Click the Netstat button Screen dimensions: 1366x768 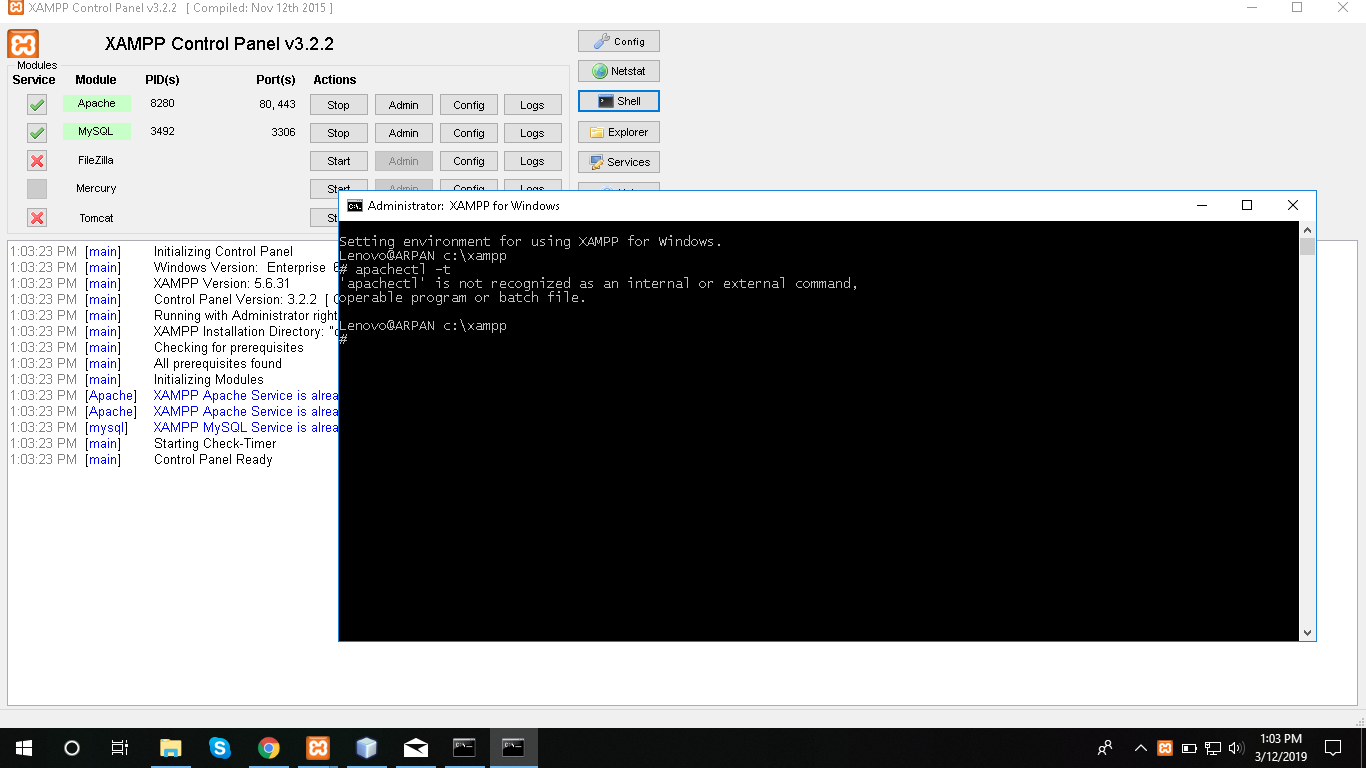pyautogui.click(x=618, y=70)
